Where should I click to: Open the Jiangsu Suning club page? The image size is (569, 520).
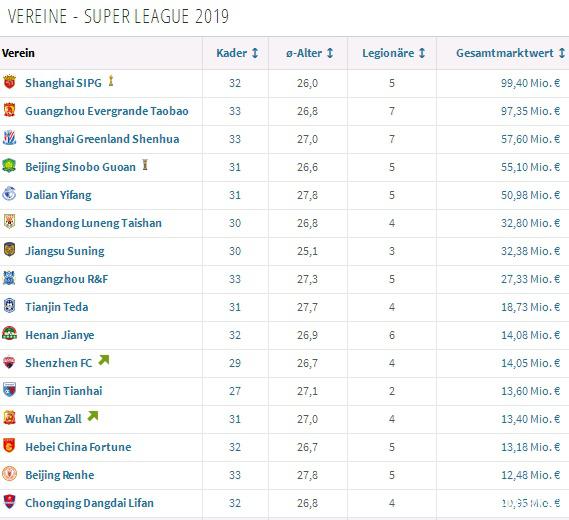[x=65, y=251]
